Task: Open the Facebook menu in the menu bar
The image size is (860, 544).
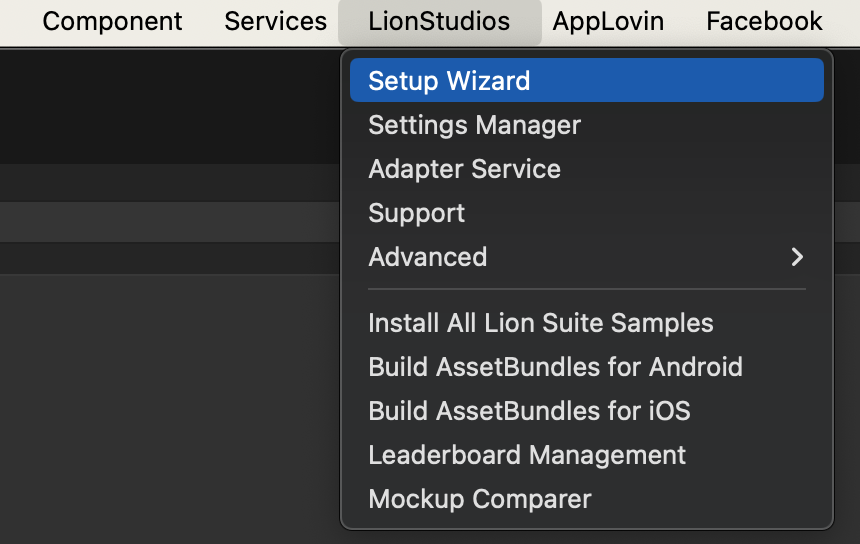Action: coord(764,21)
